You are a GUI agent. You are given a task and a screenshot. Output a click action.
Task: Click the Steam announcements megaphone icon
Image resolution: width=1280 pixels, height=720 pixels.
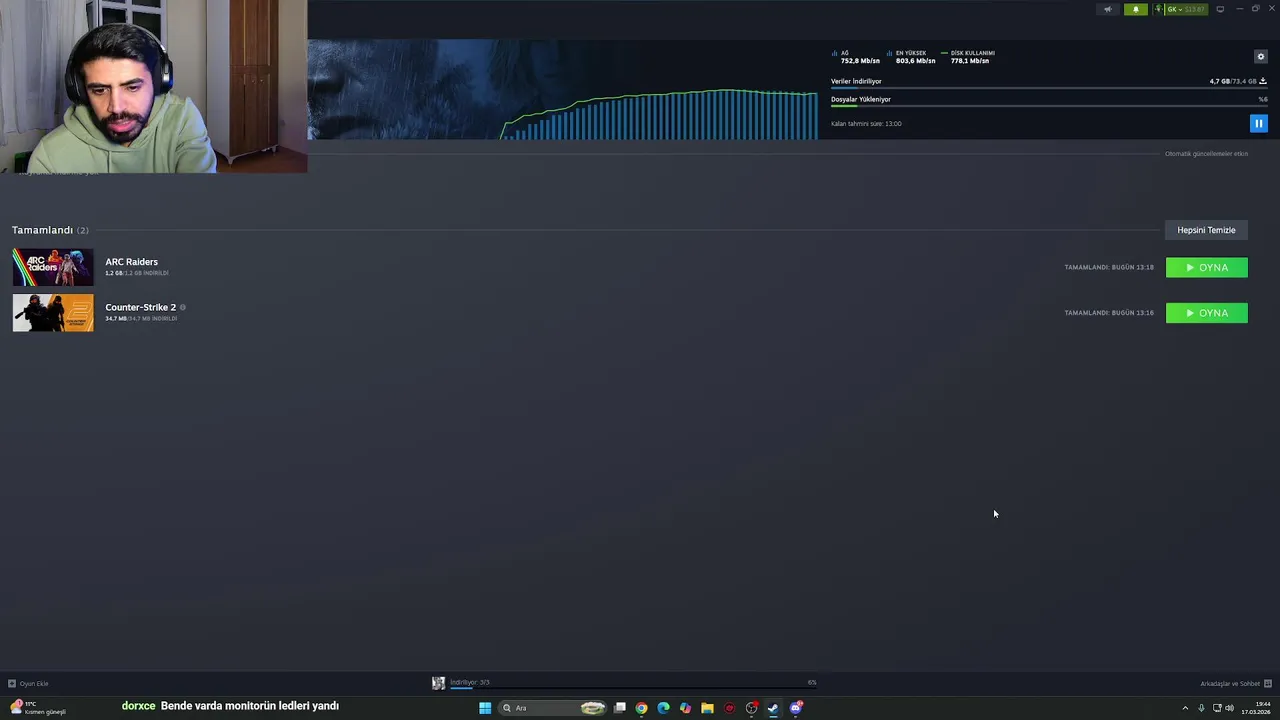tap(1107, 9)
